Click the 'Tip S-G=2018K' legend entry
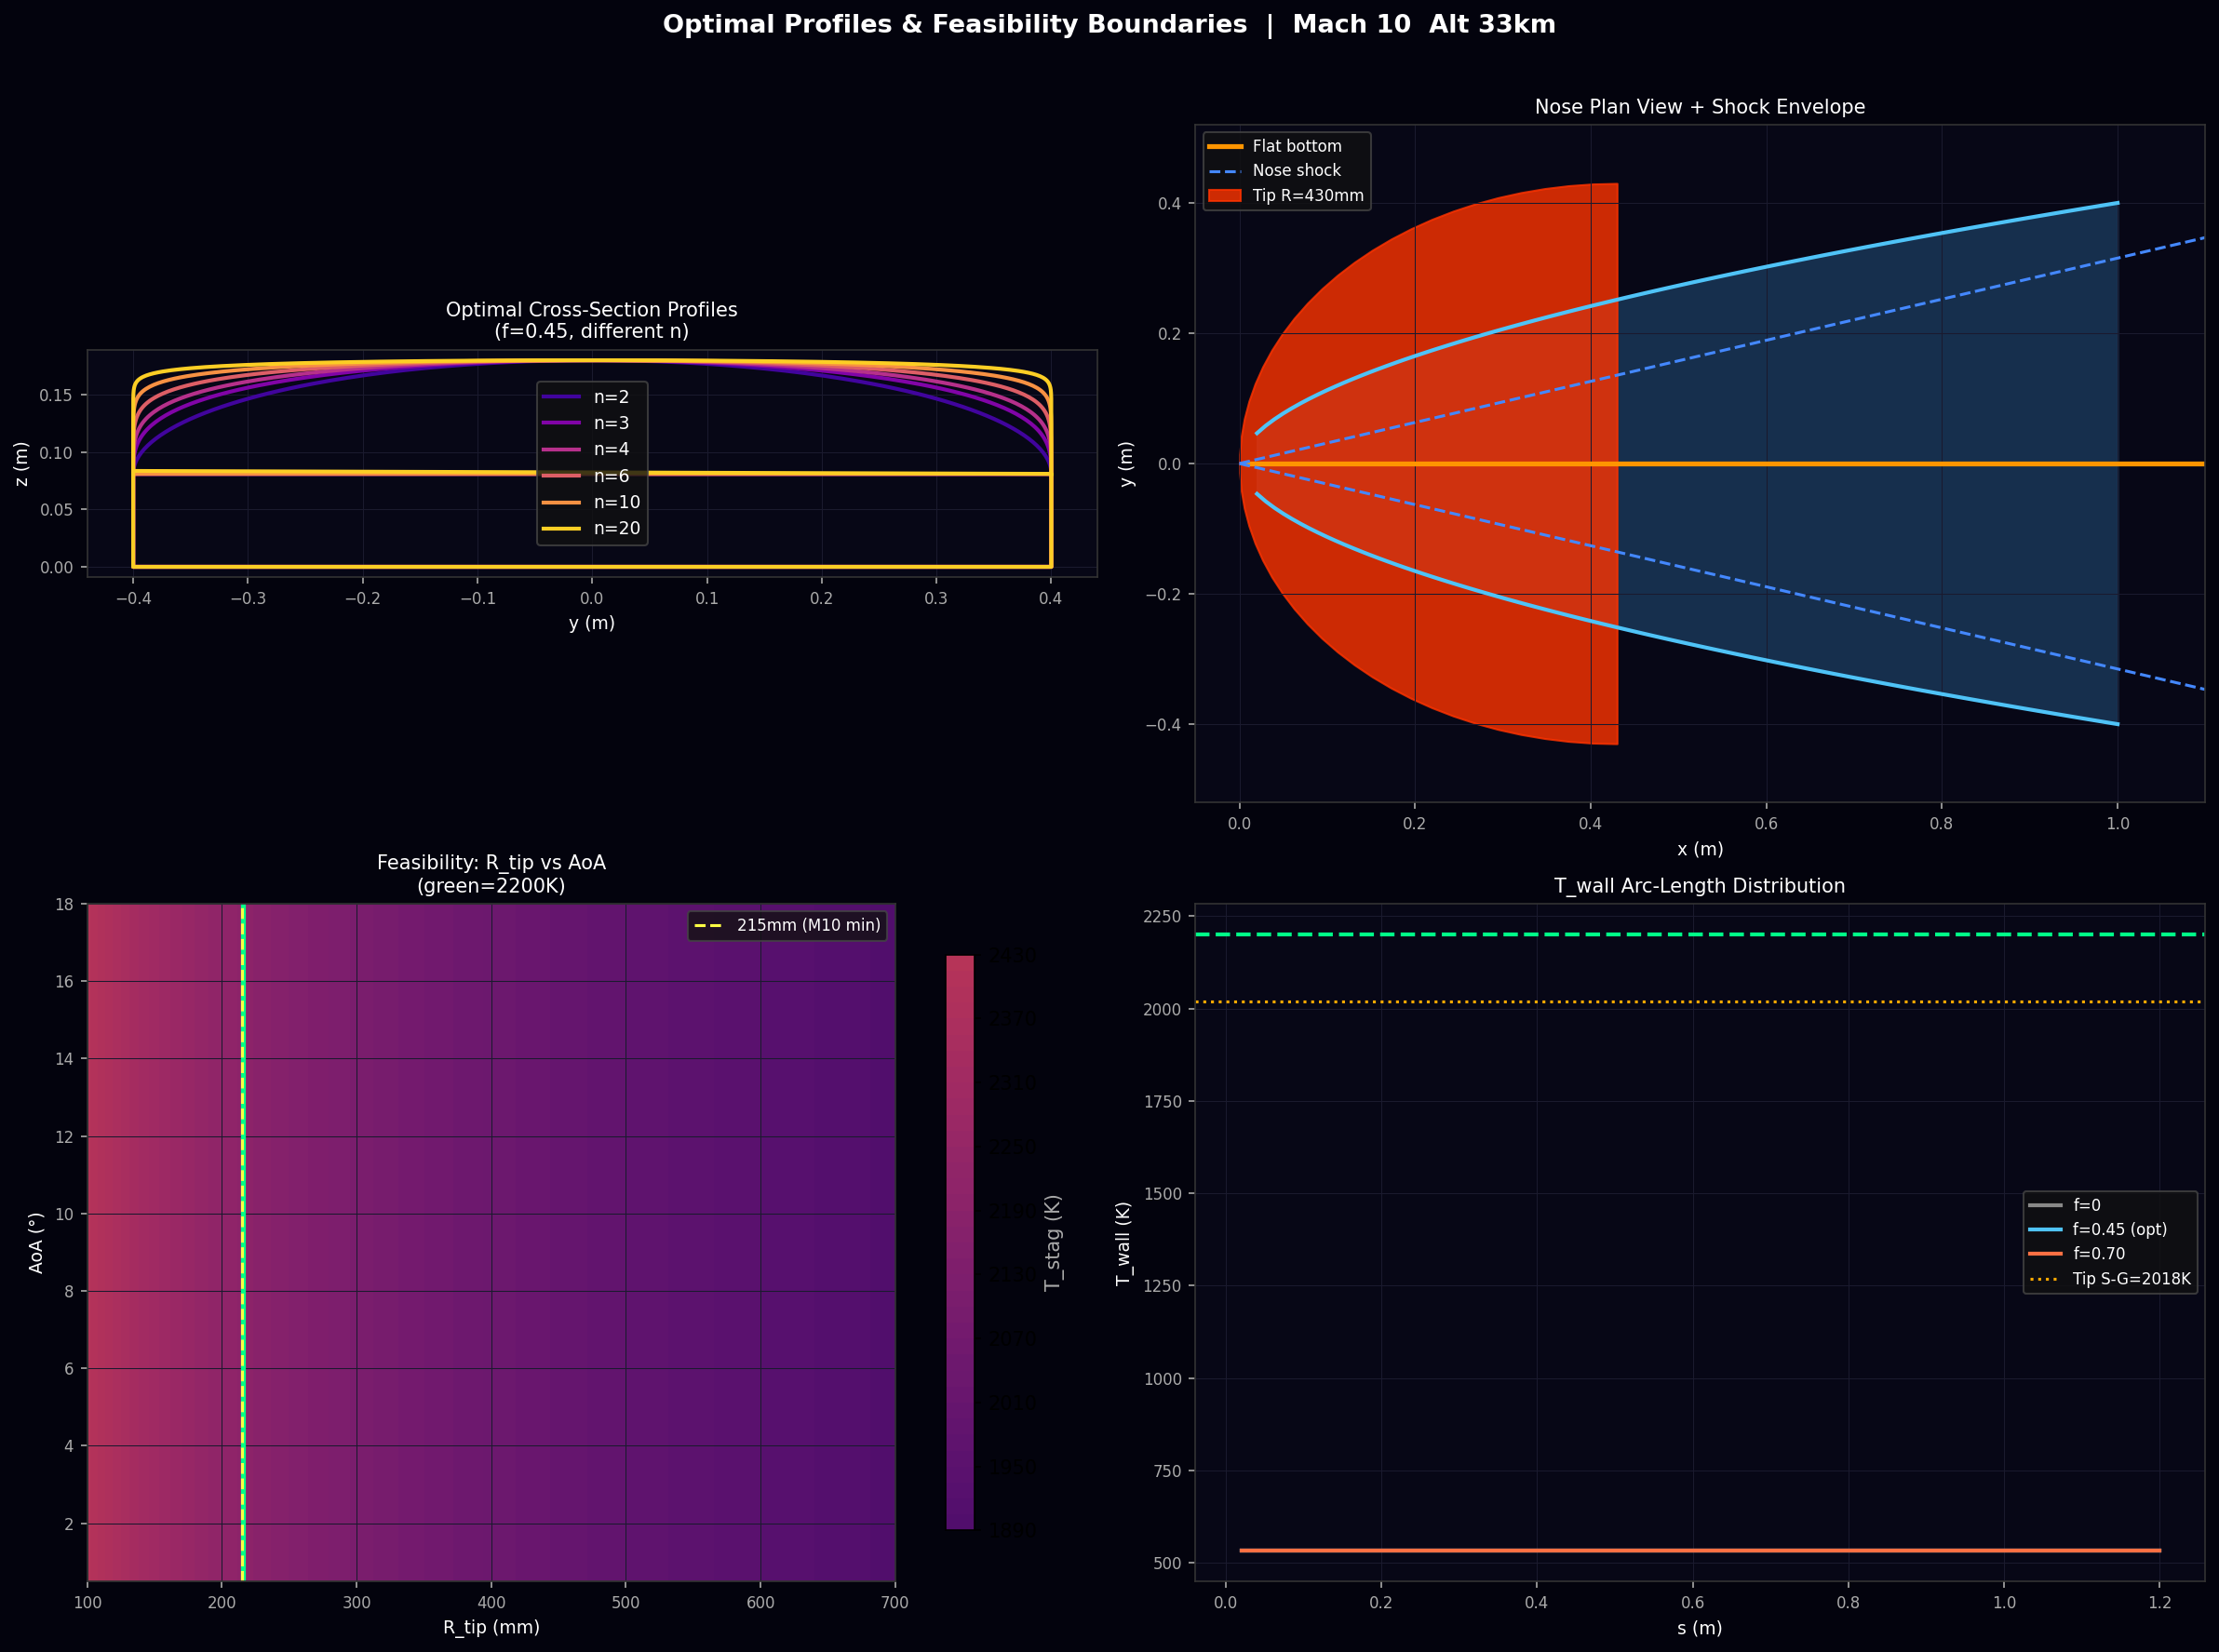This screenshot has width=2219, height=1652. click(x=2110, y=1279)
